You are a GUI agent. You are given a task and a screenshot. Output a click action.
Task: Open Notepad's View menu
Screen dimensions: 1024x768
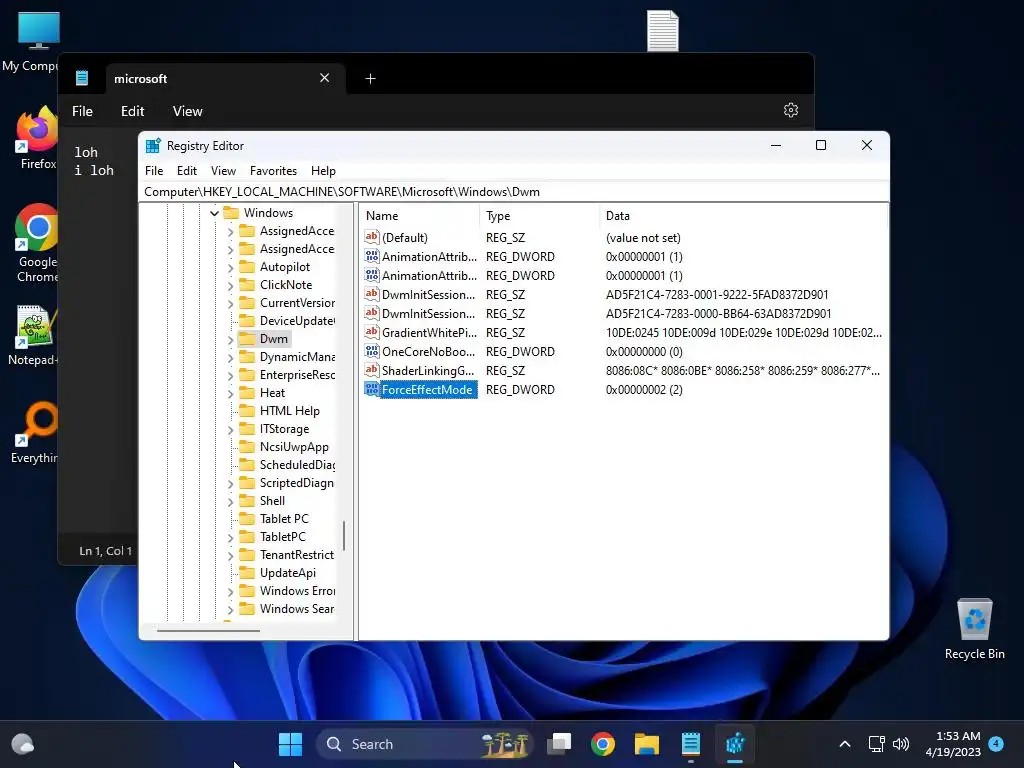(x=187, y=111)
